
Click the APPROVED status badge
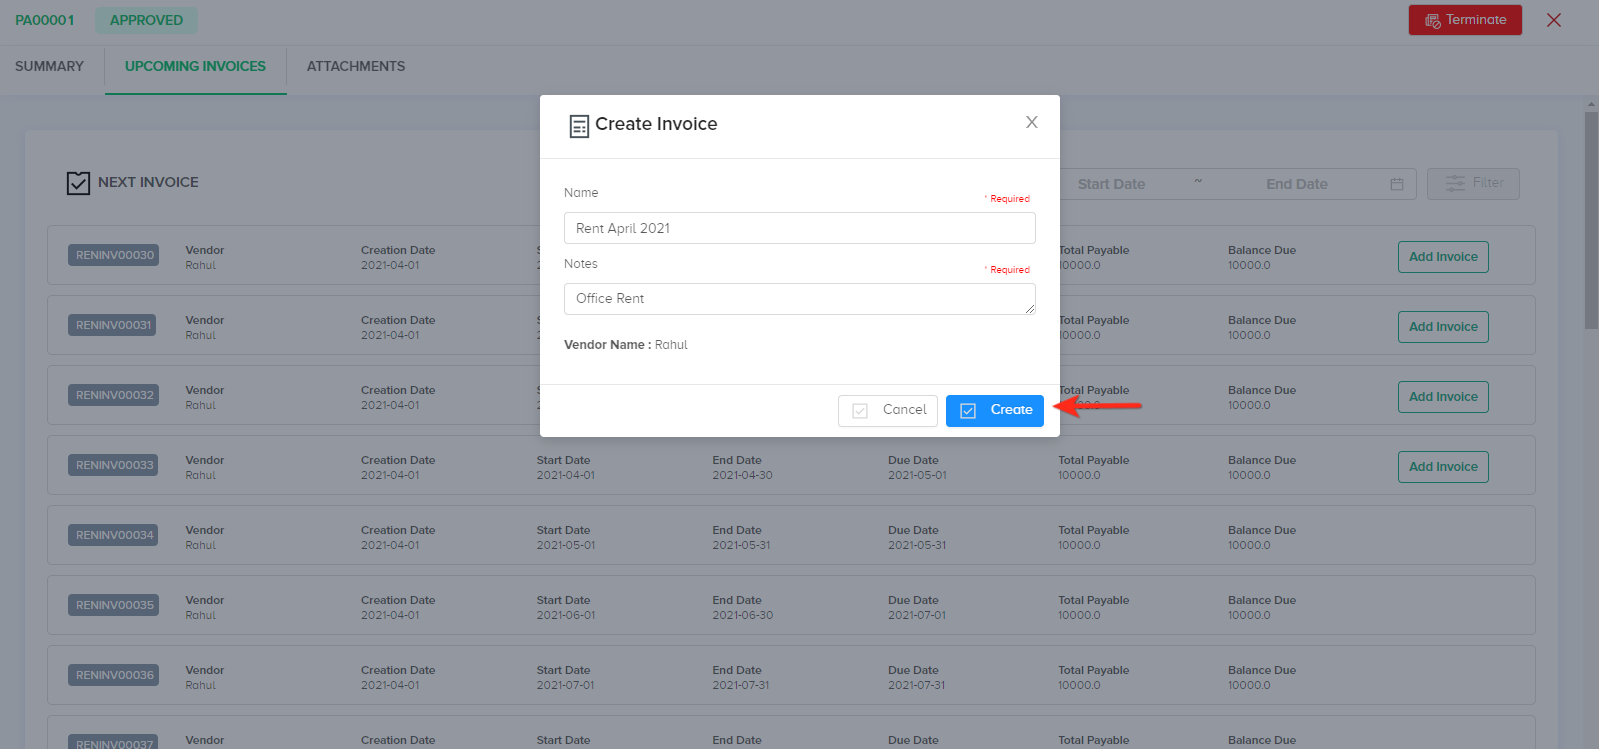tap(146, 20)
